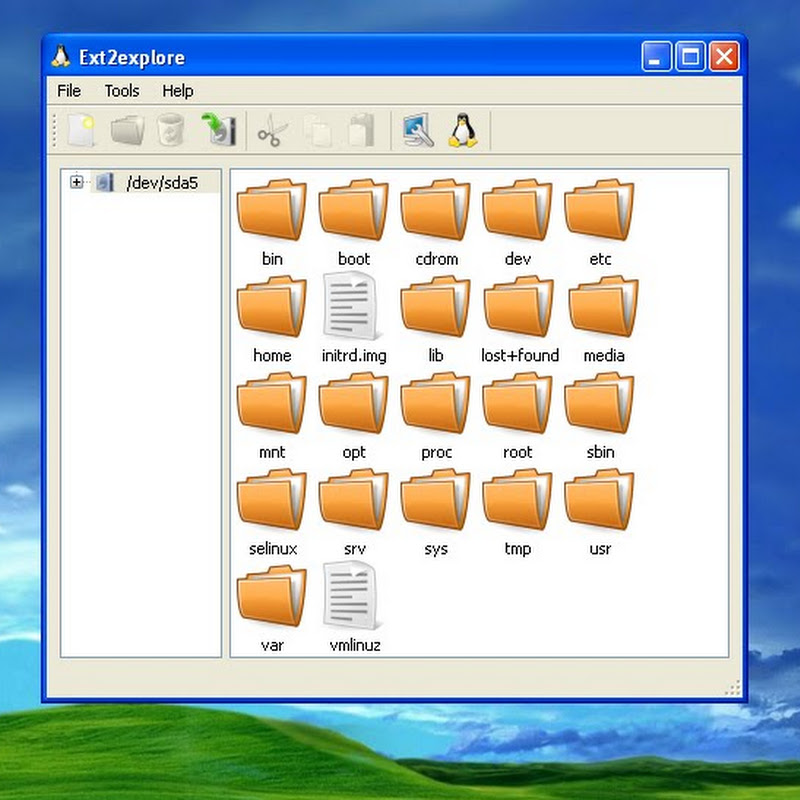The height and width of the screenshot is (800, 800).
Task: Click the trash bin toolbar icon
Action: (x=171, y=131)
